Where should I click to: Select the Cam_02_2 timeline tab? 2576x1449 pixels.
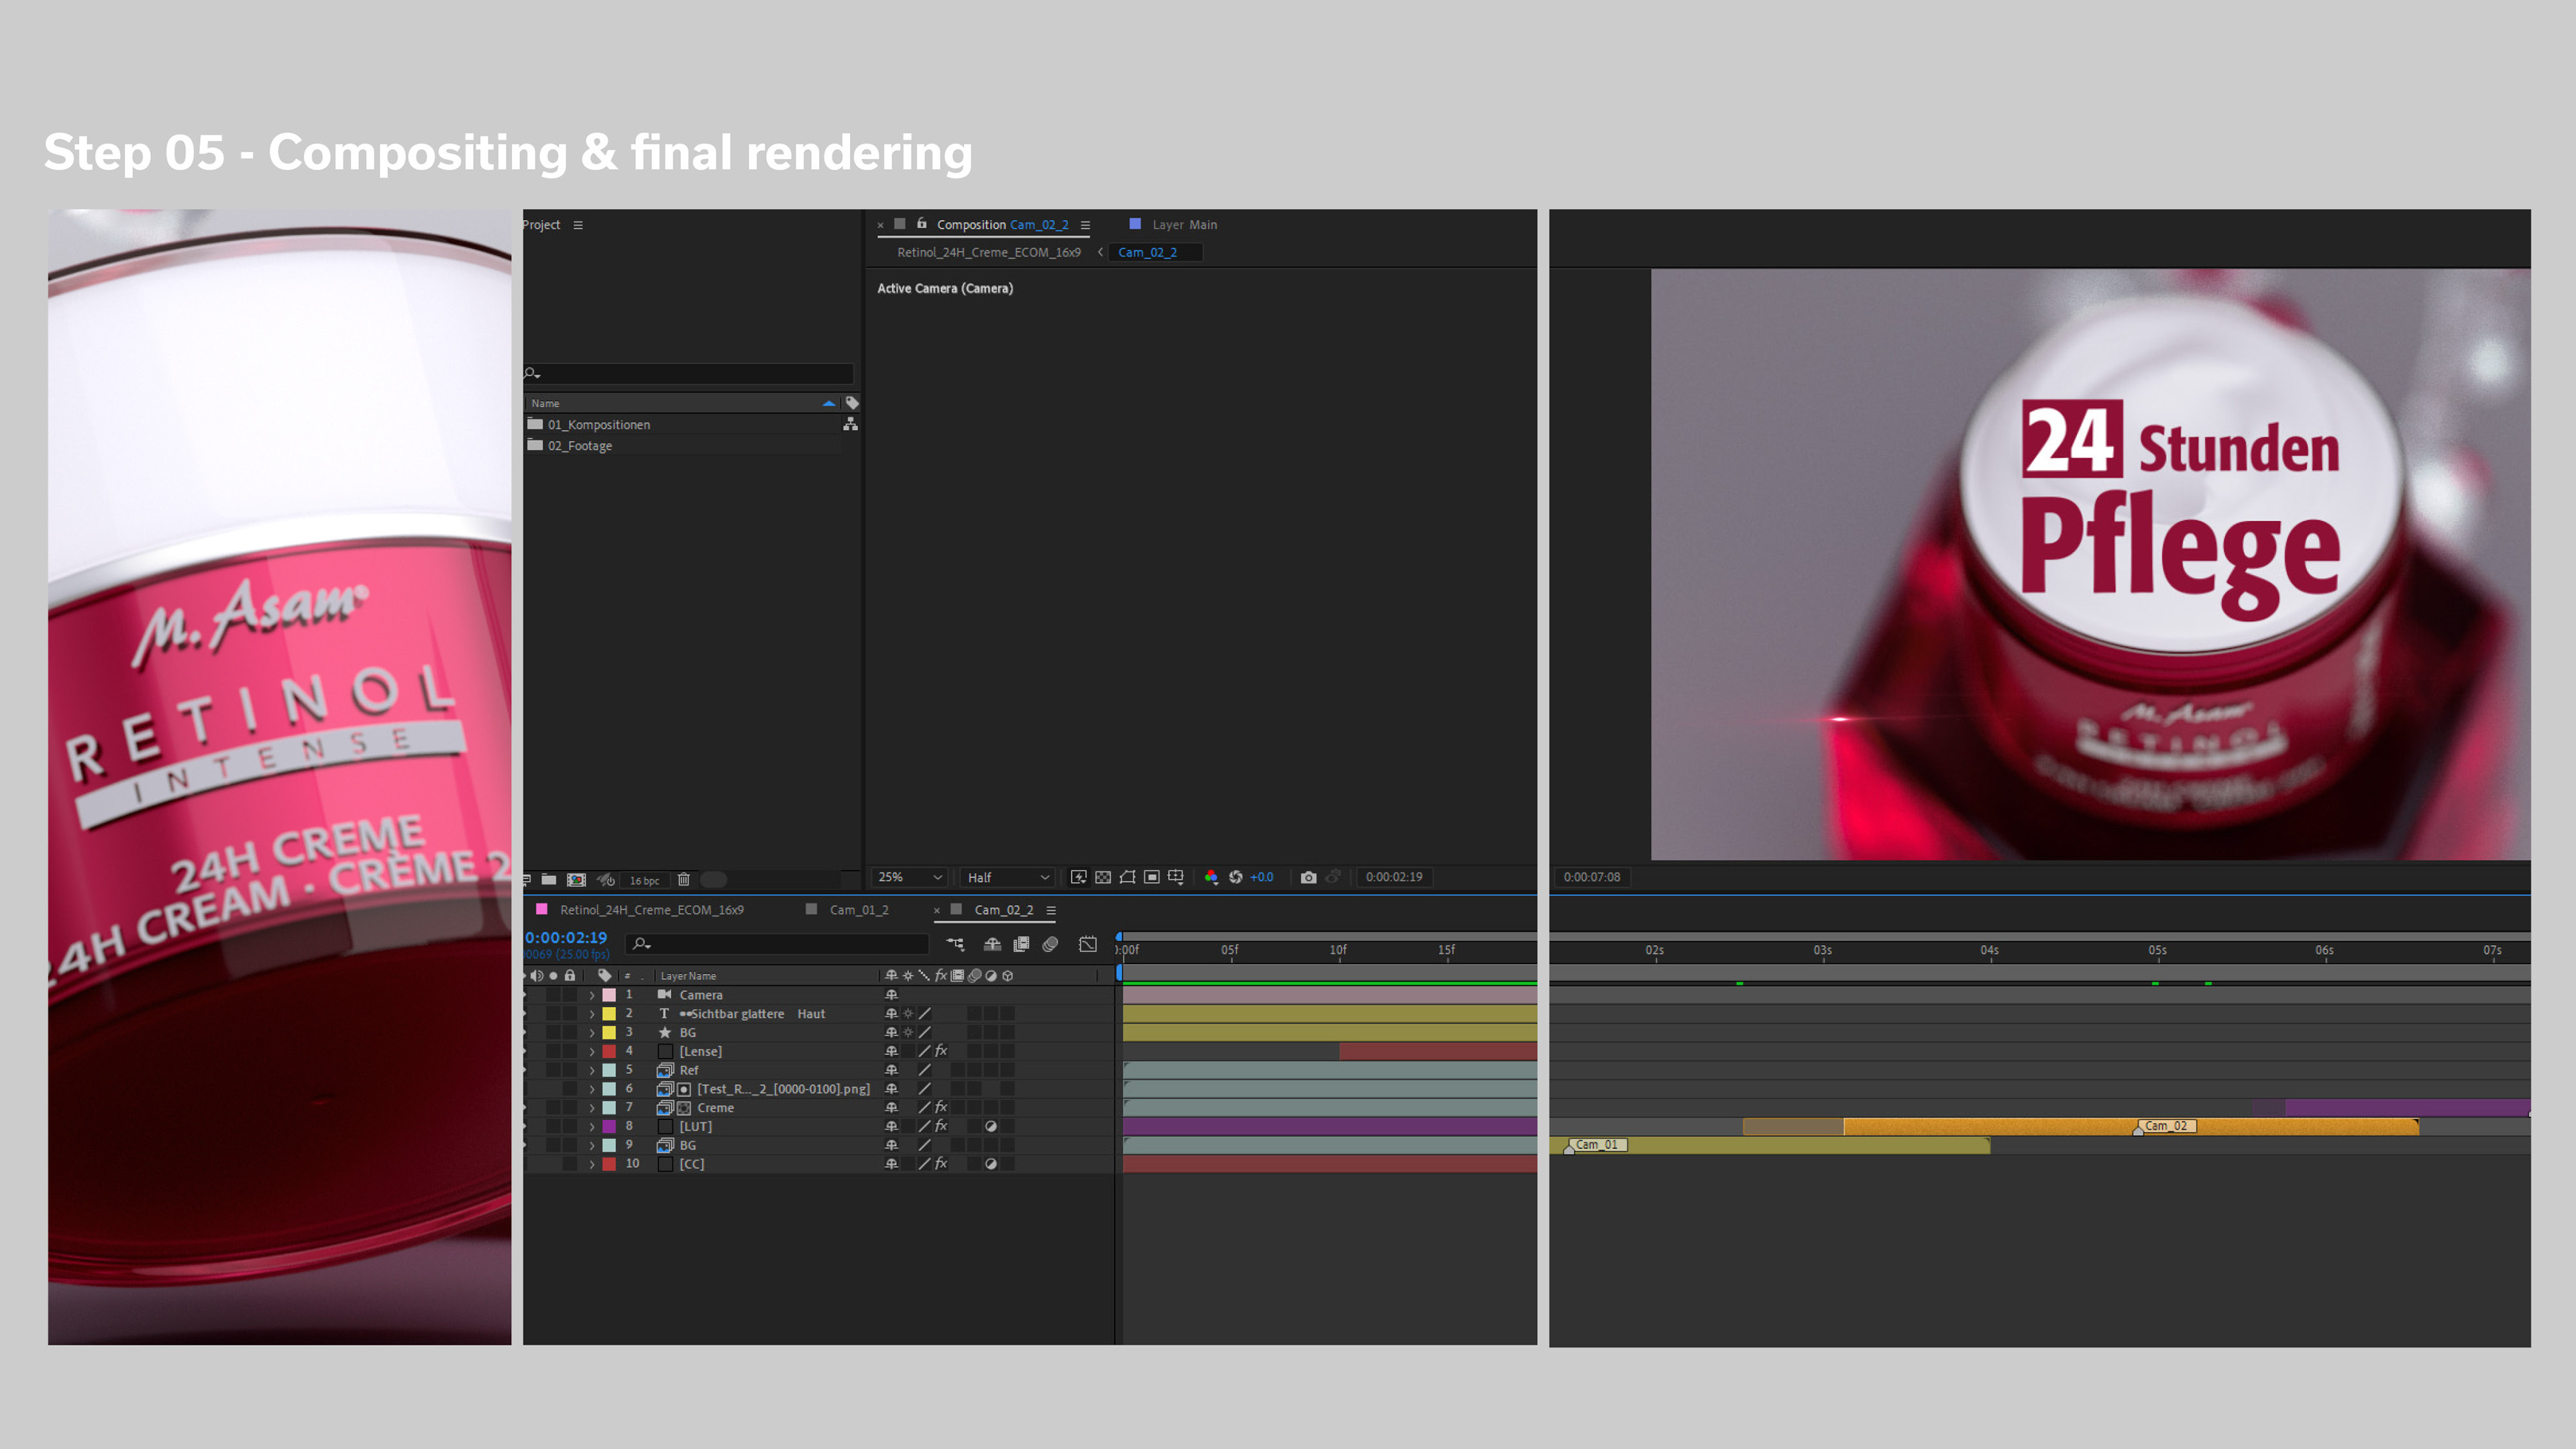point(1003,910)
